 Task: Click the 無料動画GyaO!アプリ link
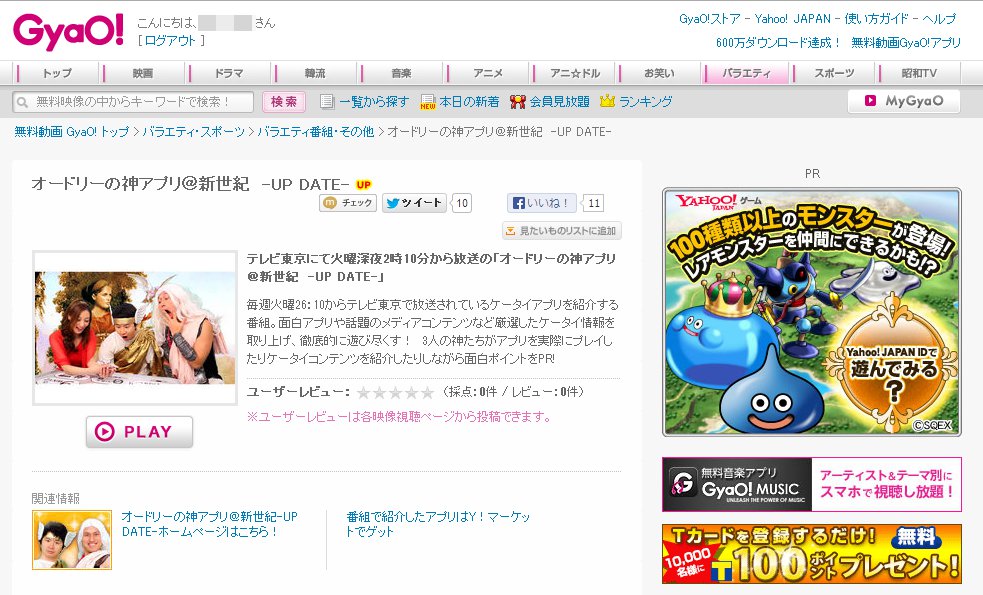906,43
